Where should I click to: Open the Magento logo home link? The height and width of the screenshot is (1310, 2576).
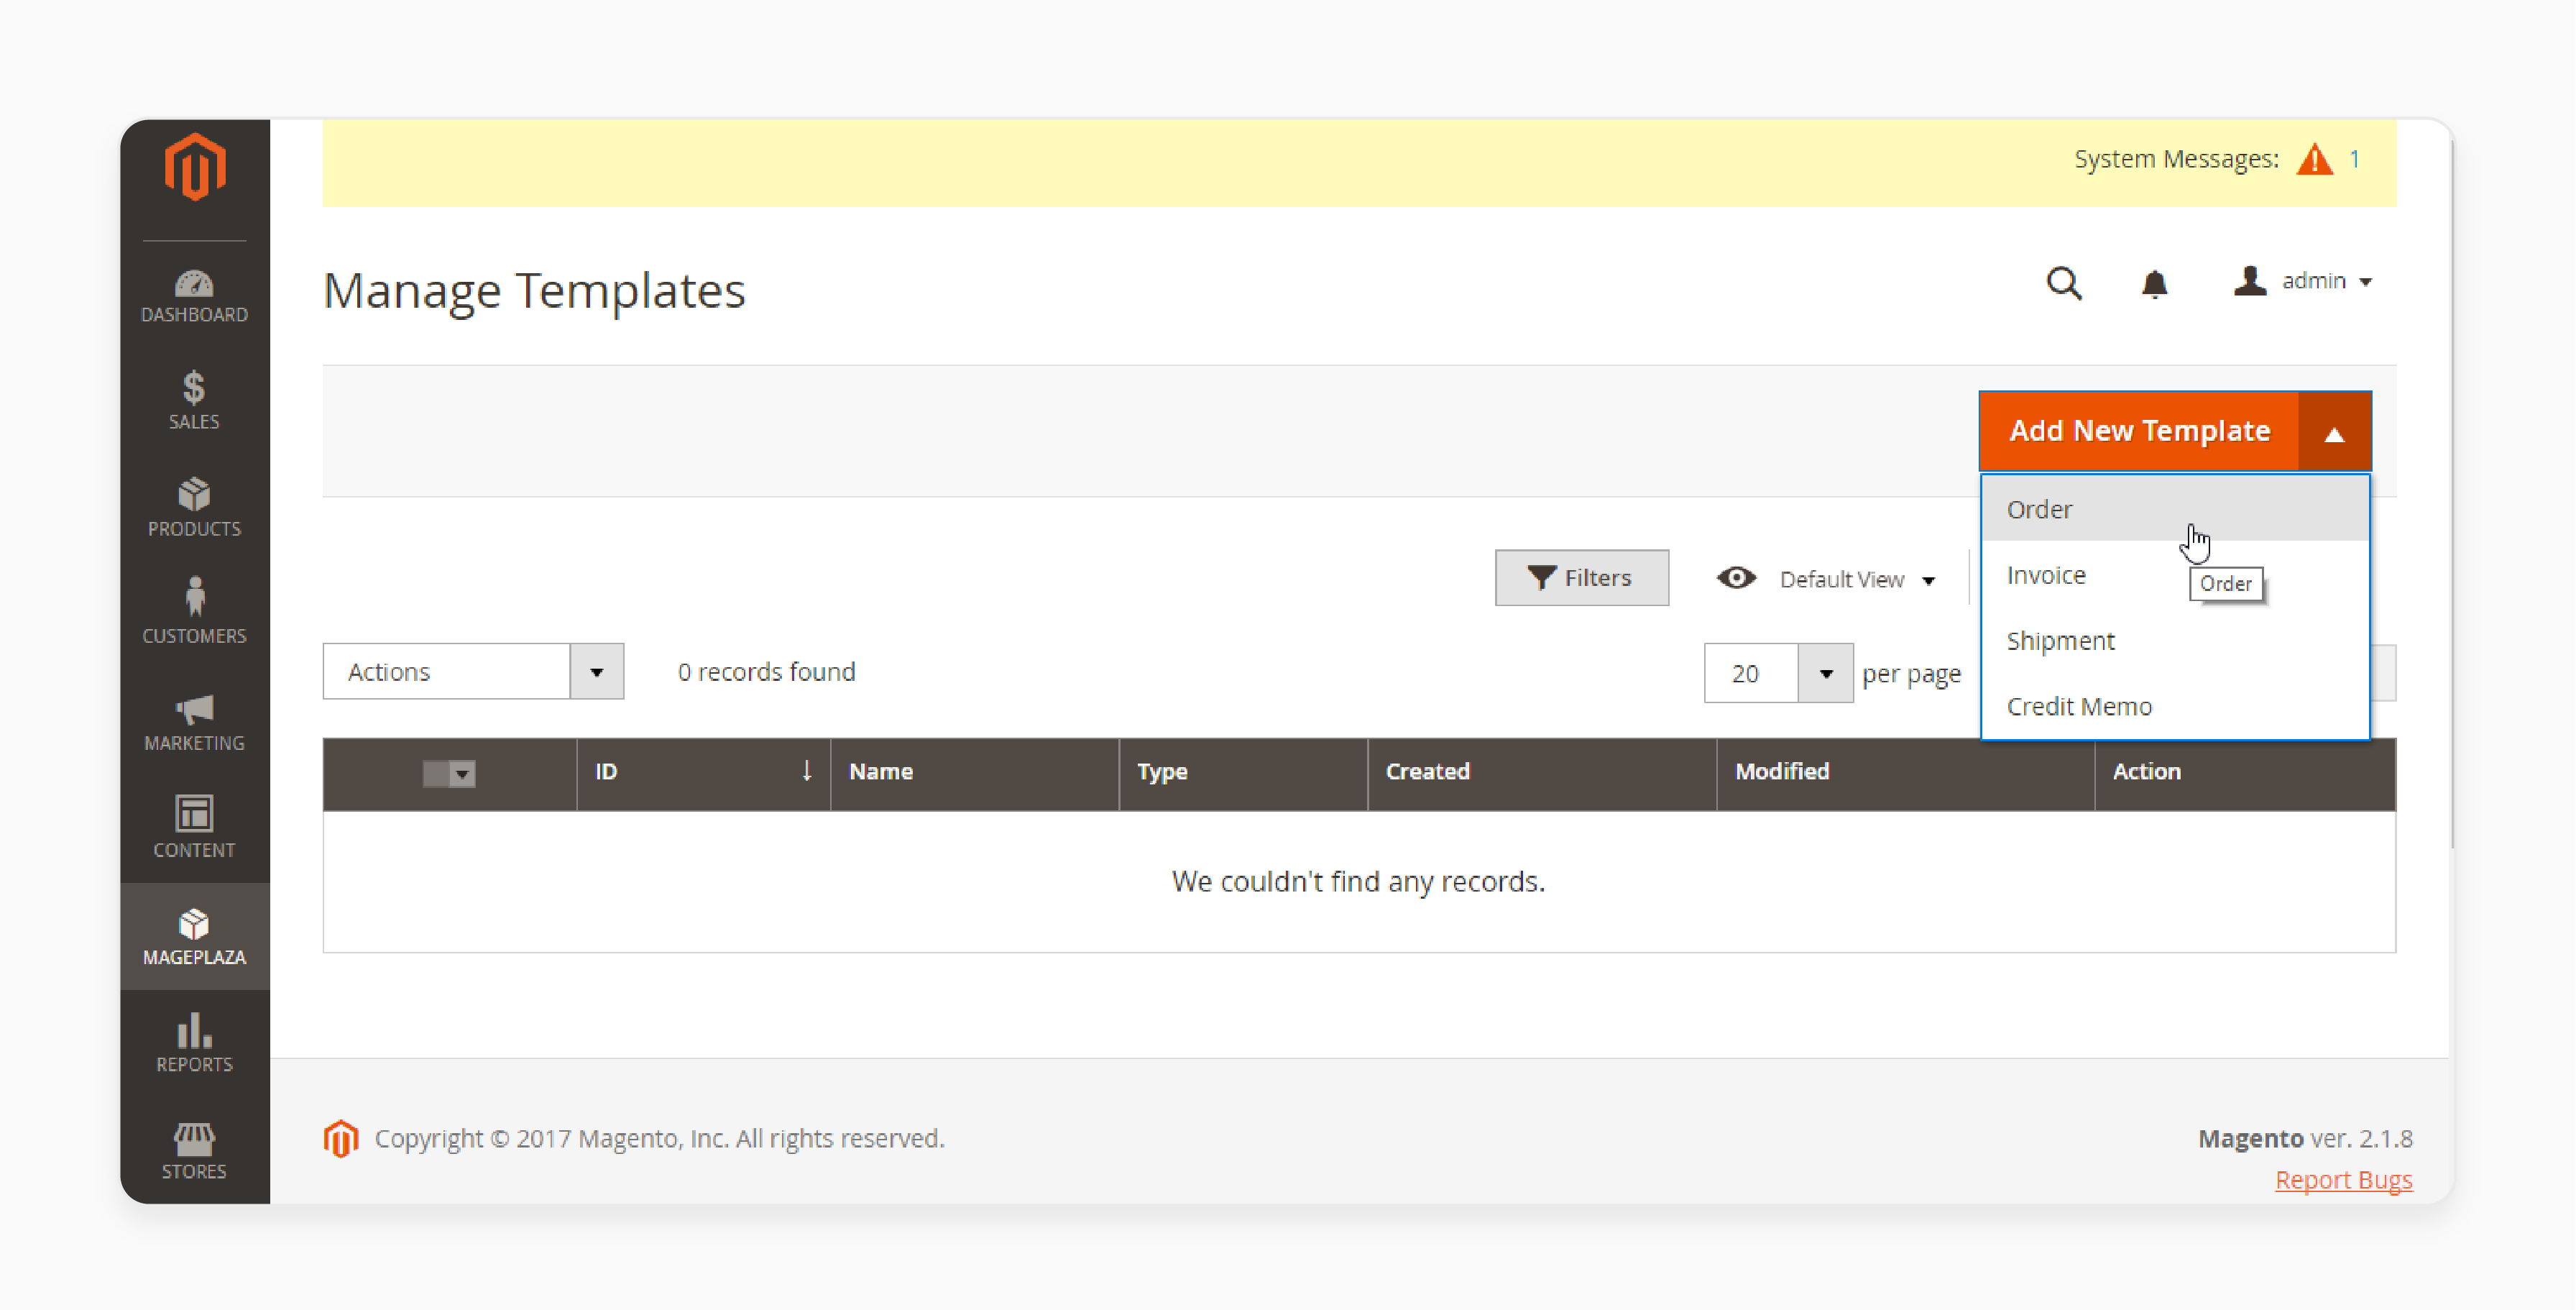(x=195, y=167)
